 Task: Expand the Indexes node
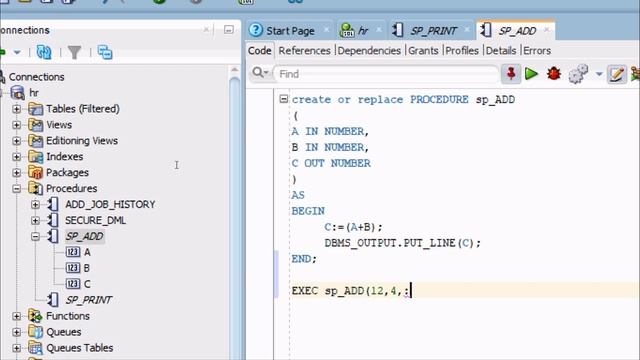[x=16, y=157]
